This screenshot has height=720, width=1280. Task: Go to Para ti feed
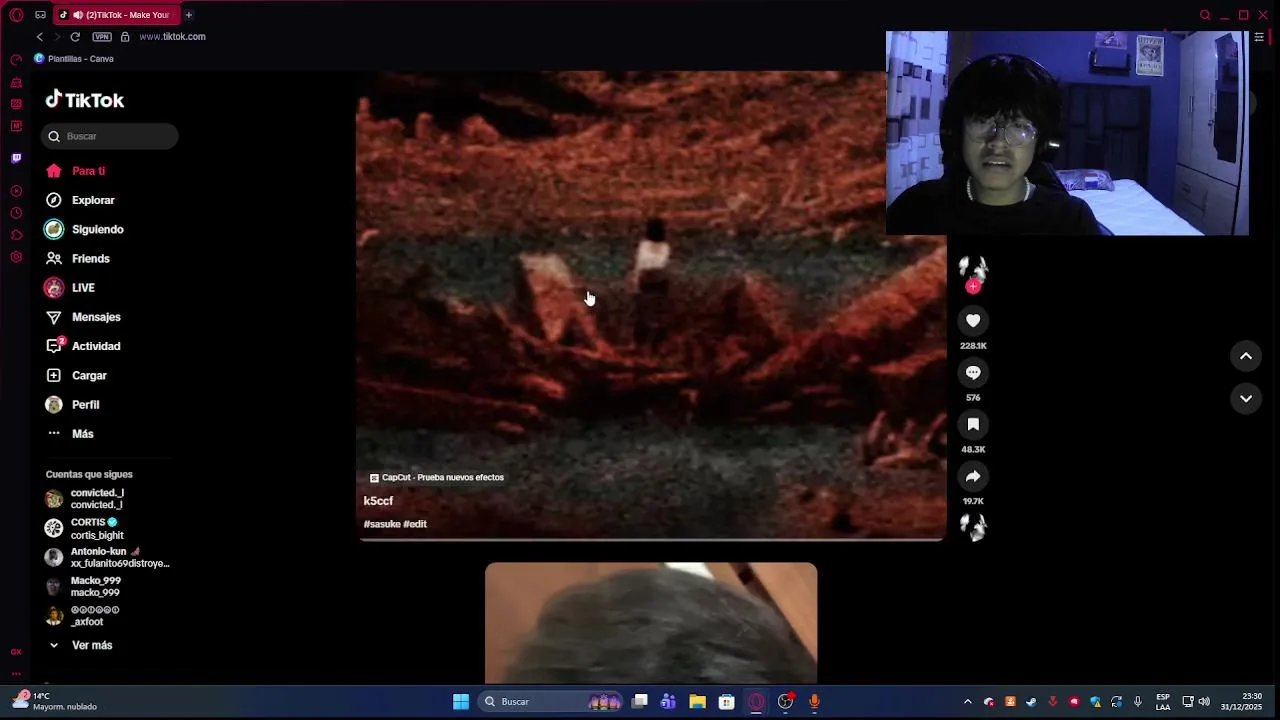pyautogui.click(x=75, y=171)
